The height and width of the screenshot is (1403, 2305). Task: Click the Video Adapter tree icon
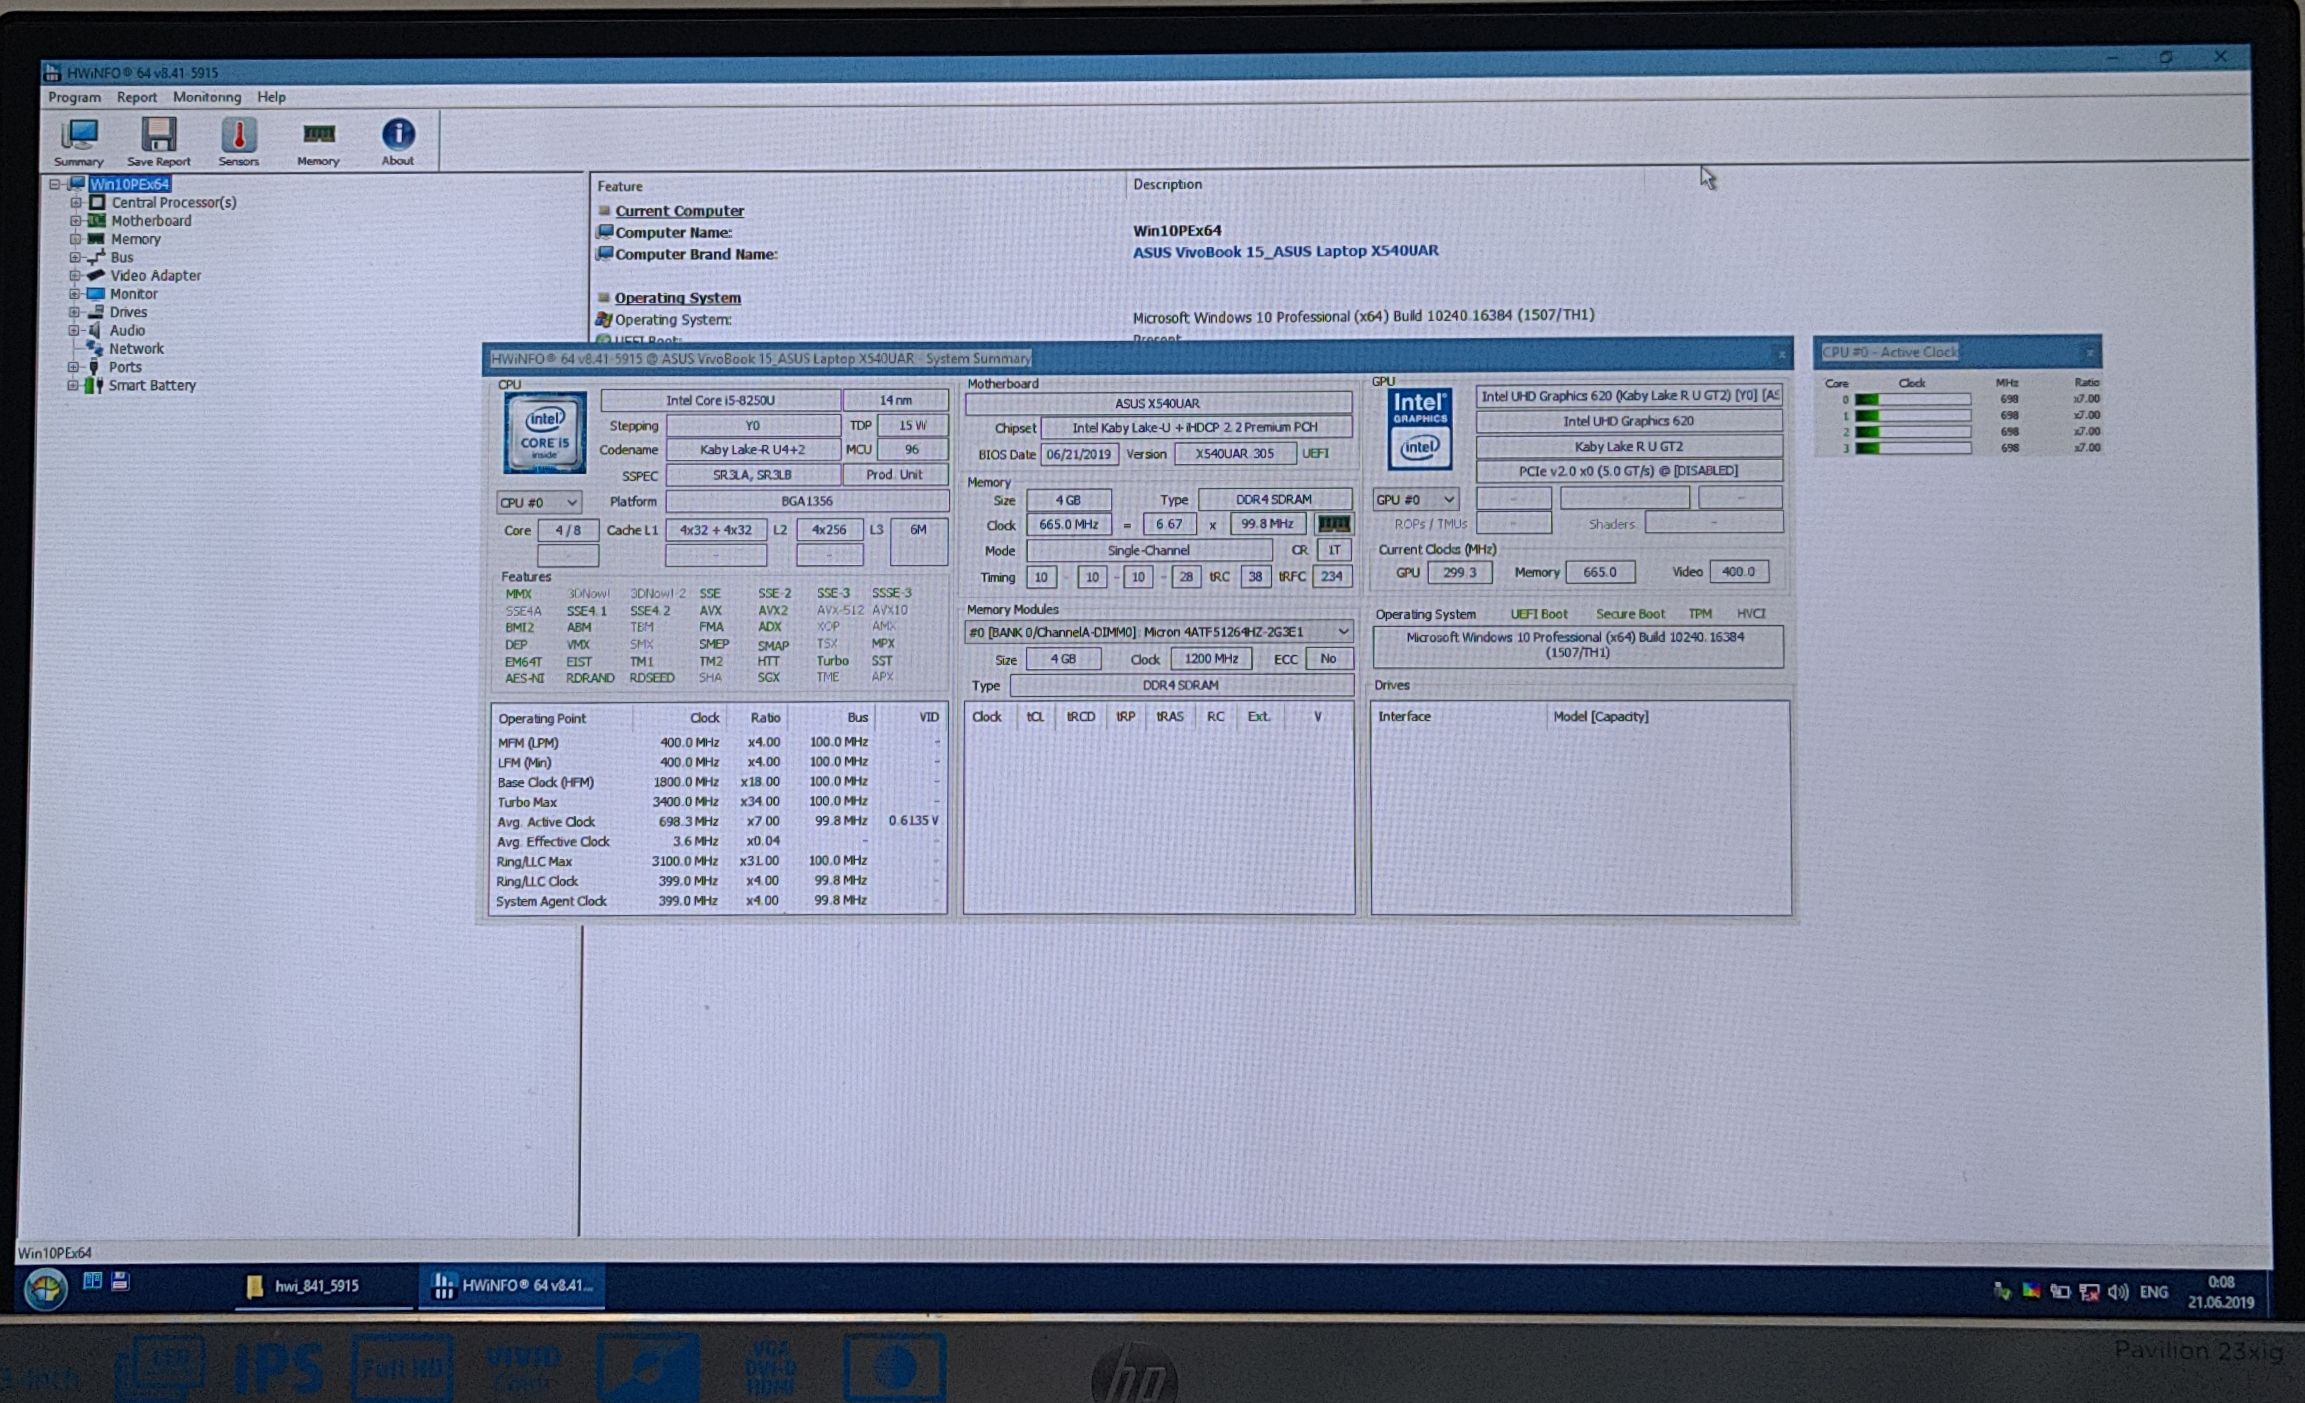tap(96, 275)
